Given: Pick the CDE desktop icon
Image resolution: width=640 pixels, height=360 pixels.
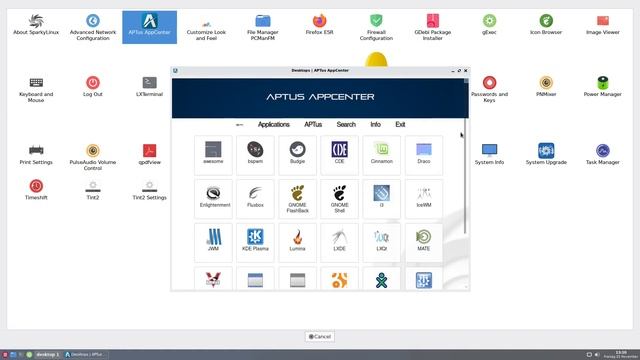Looking at the screenshot, I should tap(340, 155).
